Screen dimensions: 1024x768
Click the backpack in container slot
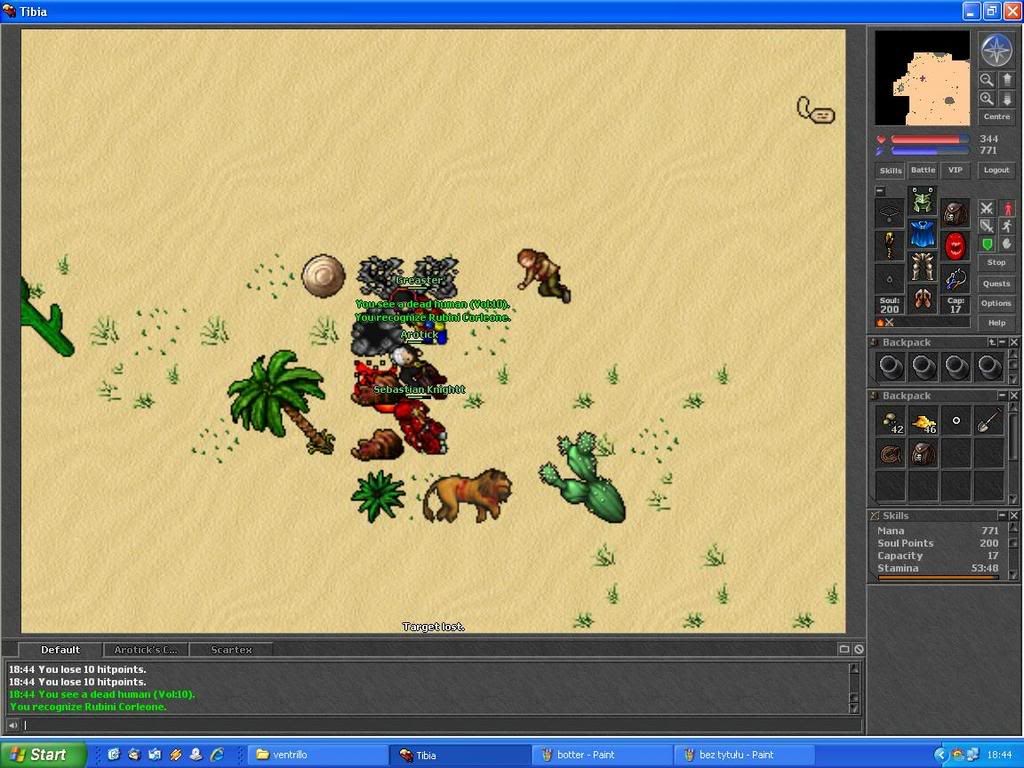click(x=955, y=213)
